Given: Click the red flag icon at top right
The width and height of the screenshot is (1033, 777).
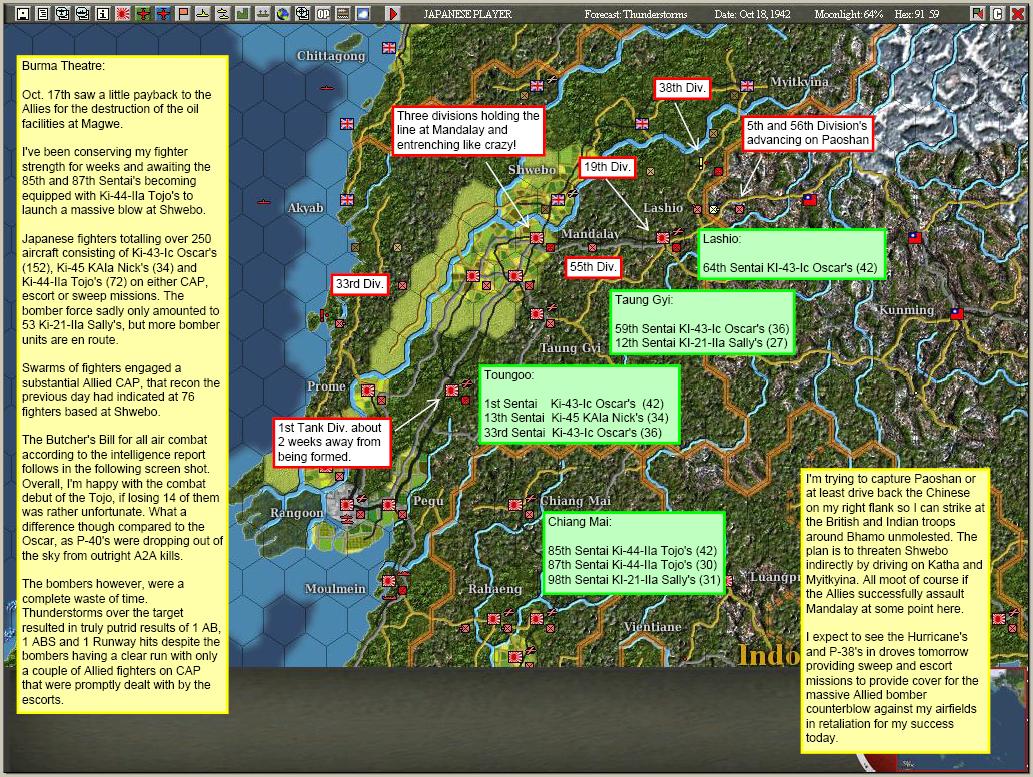Looking at the screenshot, I should [978, 13].
